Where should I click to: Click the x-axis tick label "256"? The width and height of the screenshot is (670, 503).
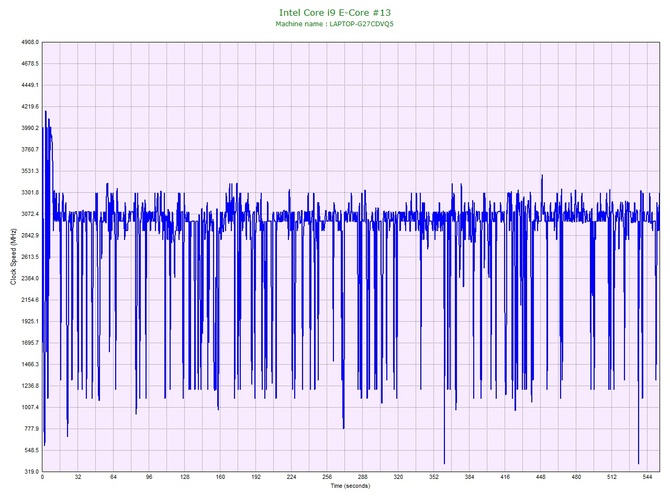[x=327, y=477]
